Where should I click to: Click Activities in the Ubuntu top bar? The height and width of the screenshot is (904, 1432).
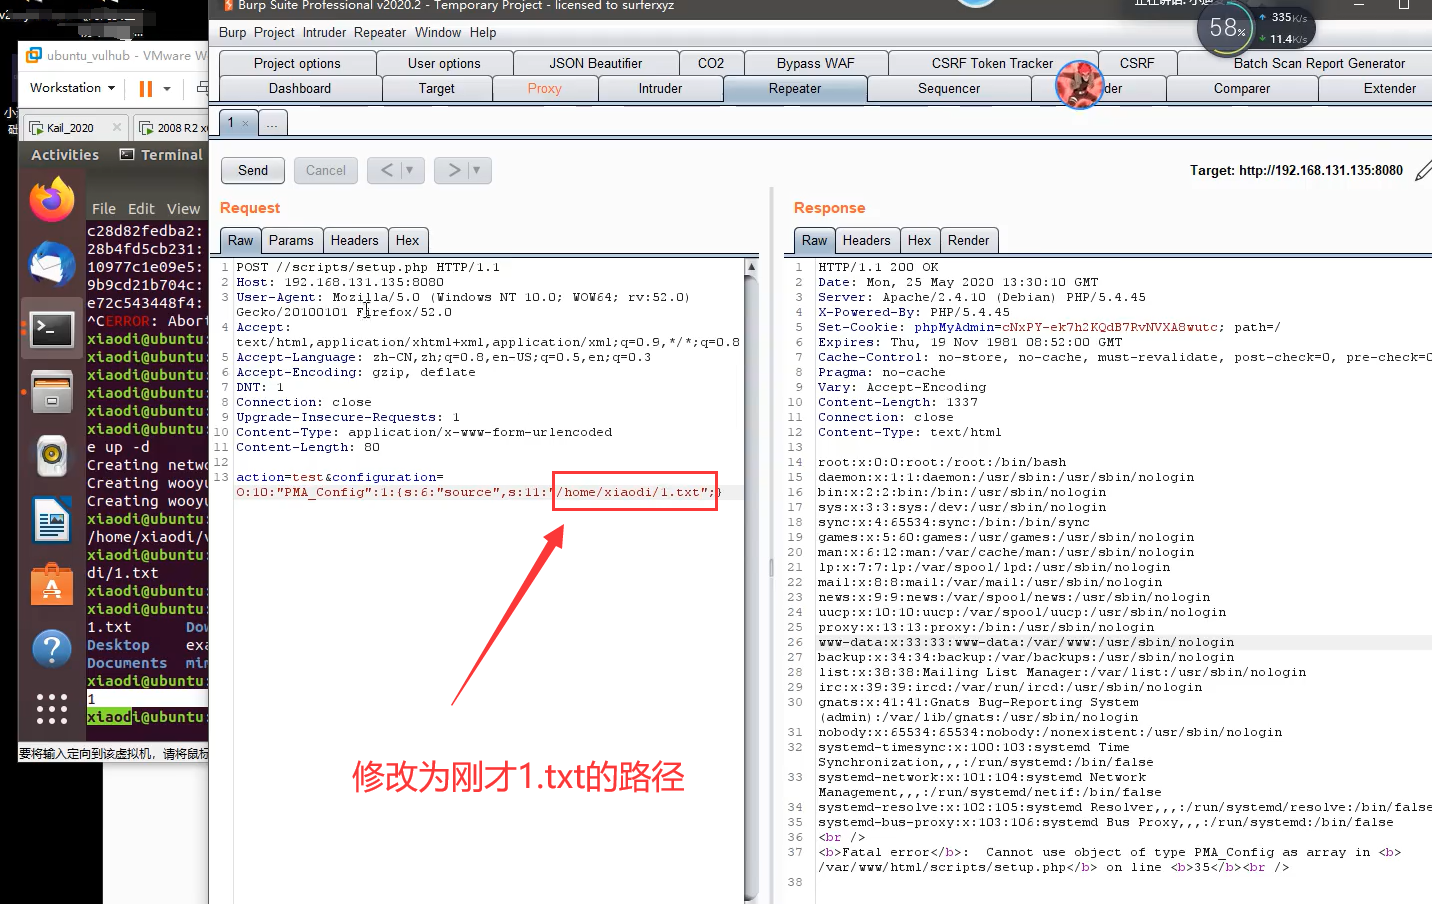pyautogui.click(x=65, y=155)
